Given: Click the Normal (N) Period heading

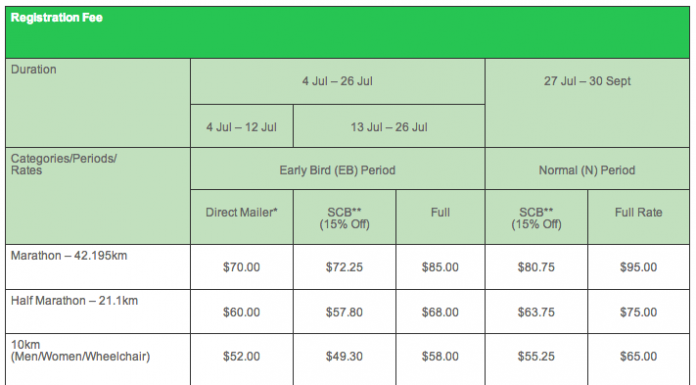Looking at the screenshot, I should (x=587, y=170).
